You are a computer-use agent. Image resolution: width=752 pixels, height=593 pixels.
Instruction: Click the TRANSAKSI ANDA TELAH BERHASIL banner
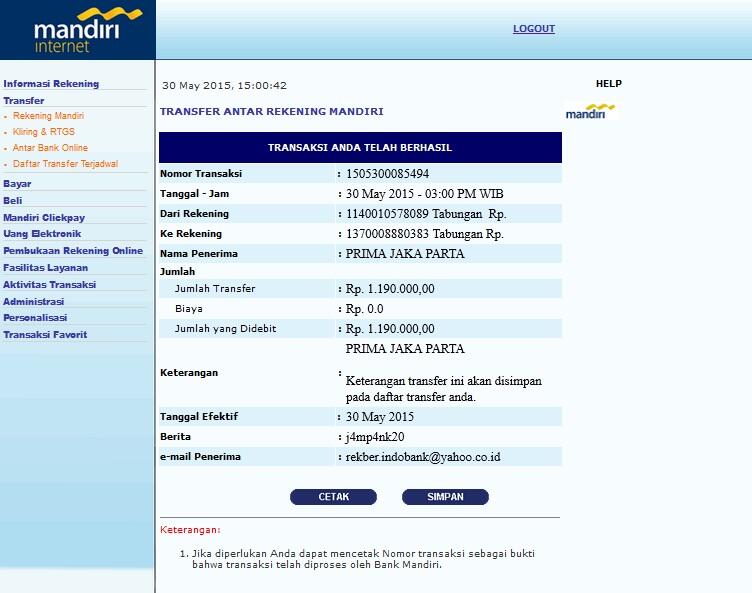pyautogui.click(x=360, y=147)
